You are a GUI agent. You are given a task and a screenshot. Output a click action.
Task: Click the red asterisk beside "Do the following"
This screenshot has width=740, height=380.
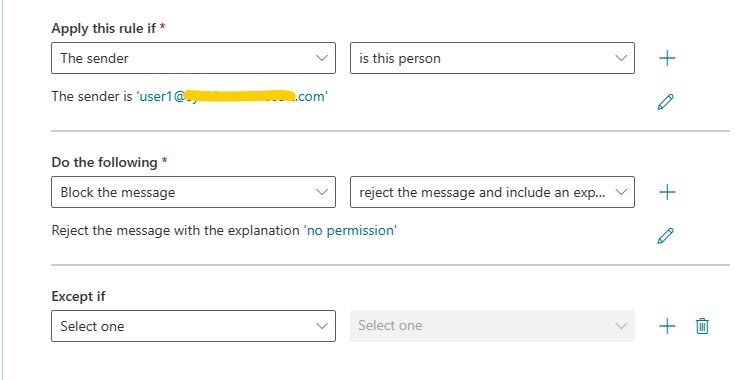click(164, 160)
